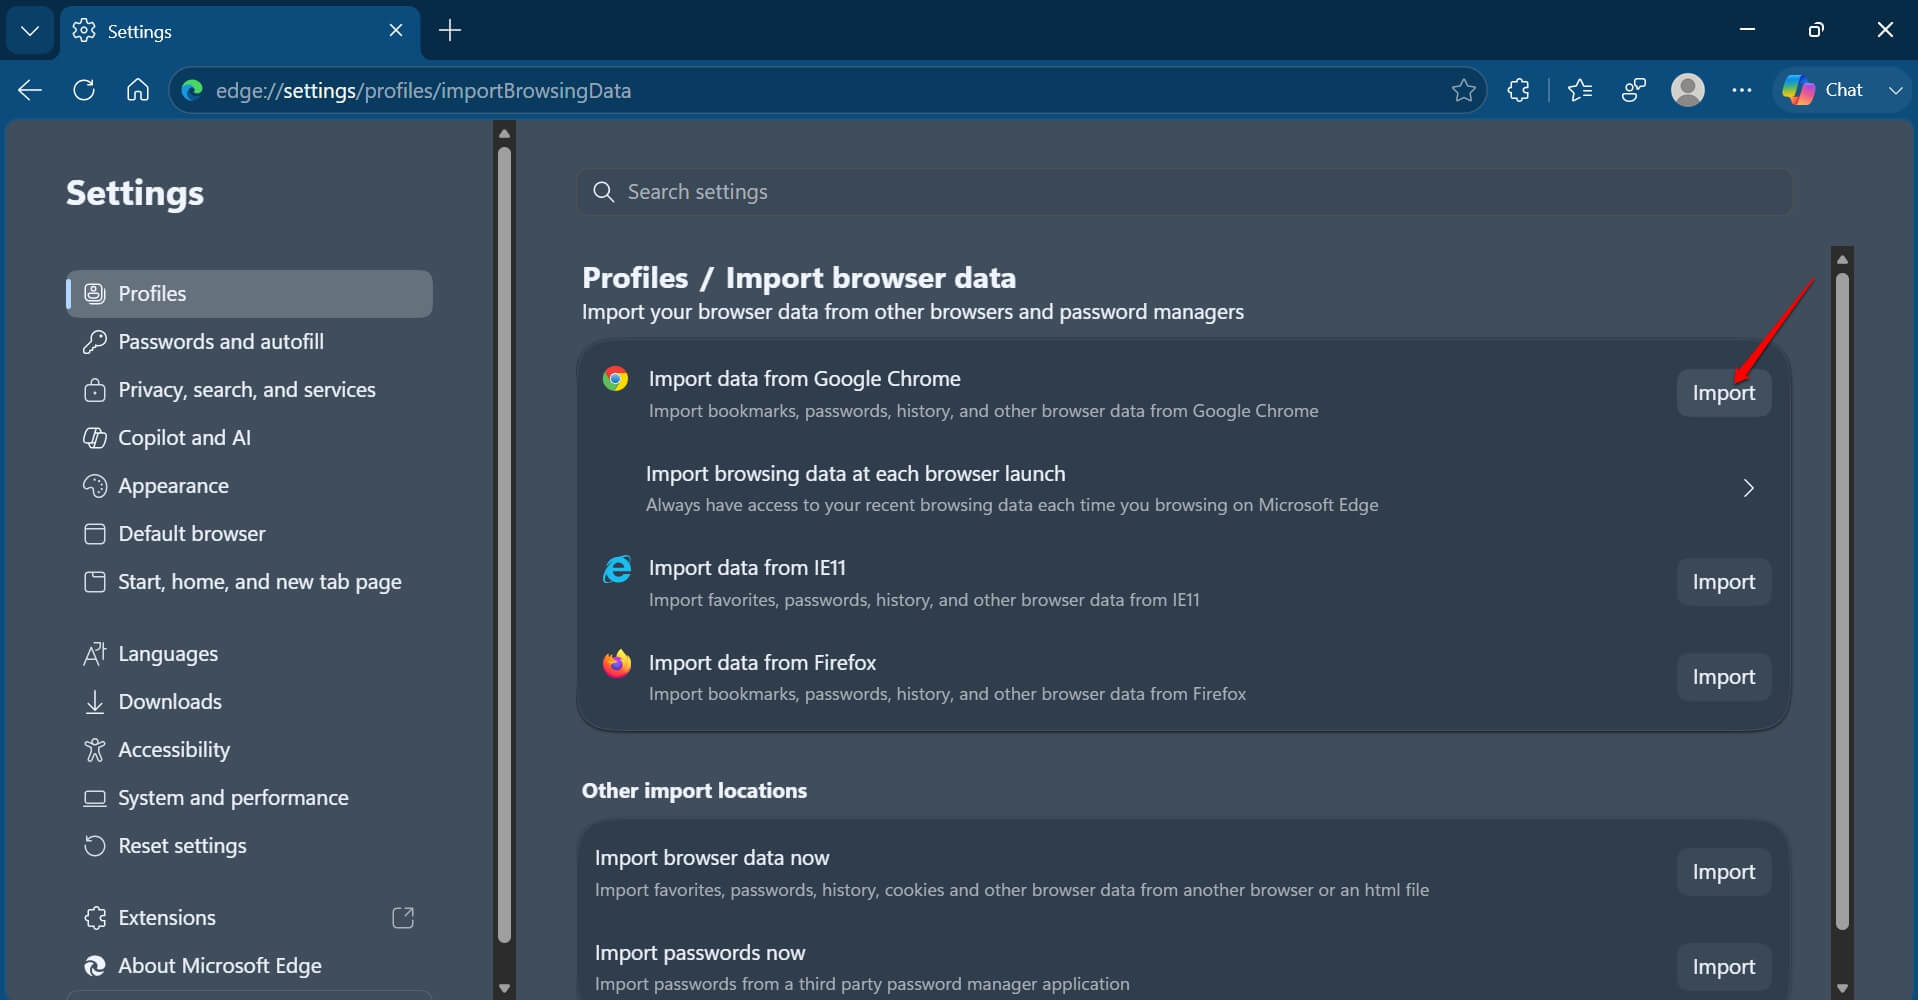Open Downloads settings
This screenshot has width=1918, height=1000.
(x=249, y=702)
